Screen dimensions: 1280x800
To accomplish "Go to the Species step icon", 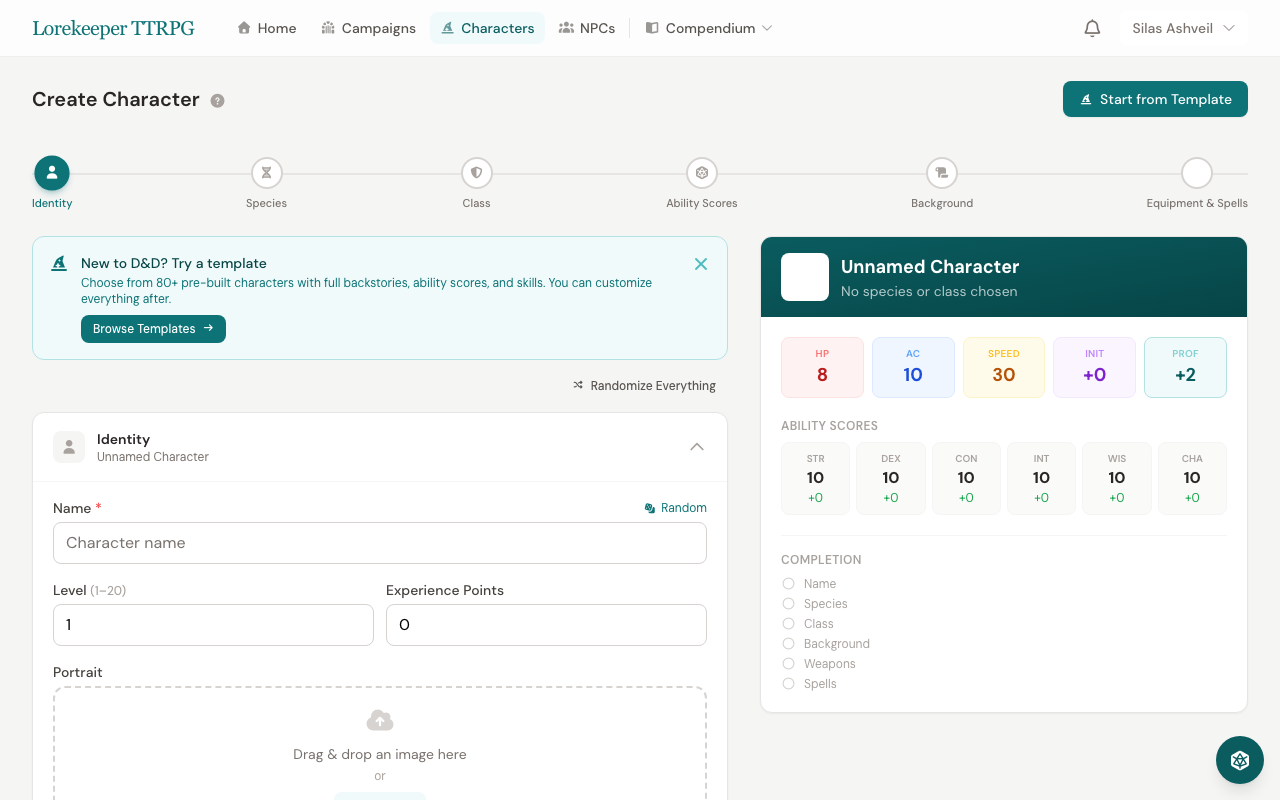I will (266, 173).
